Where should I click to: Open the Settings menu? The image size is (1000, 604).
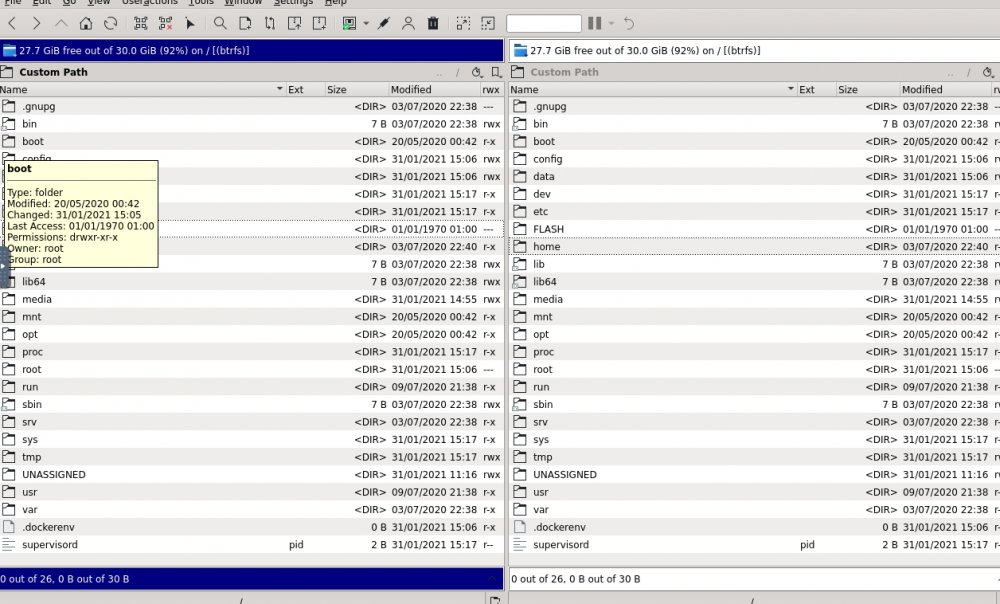point(293,3)
